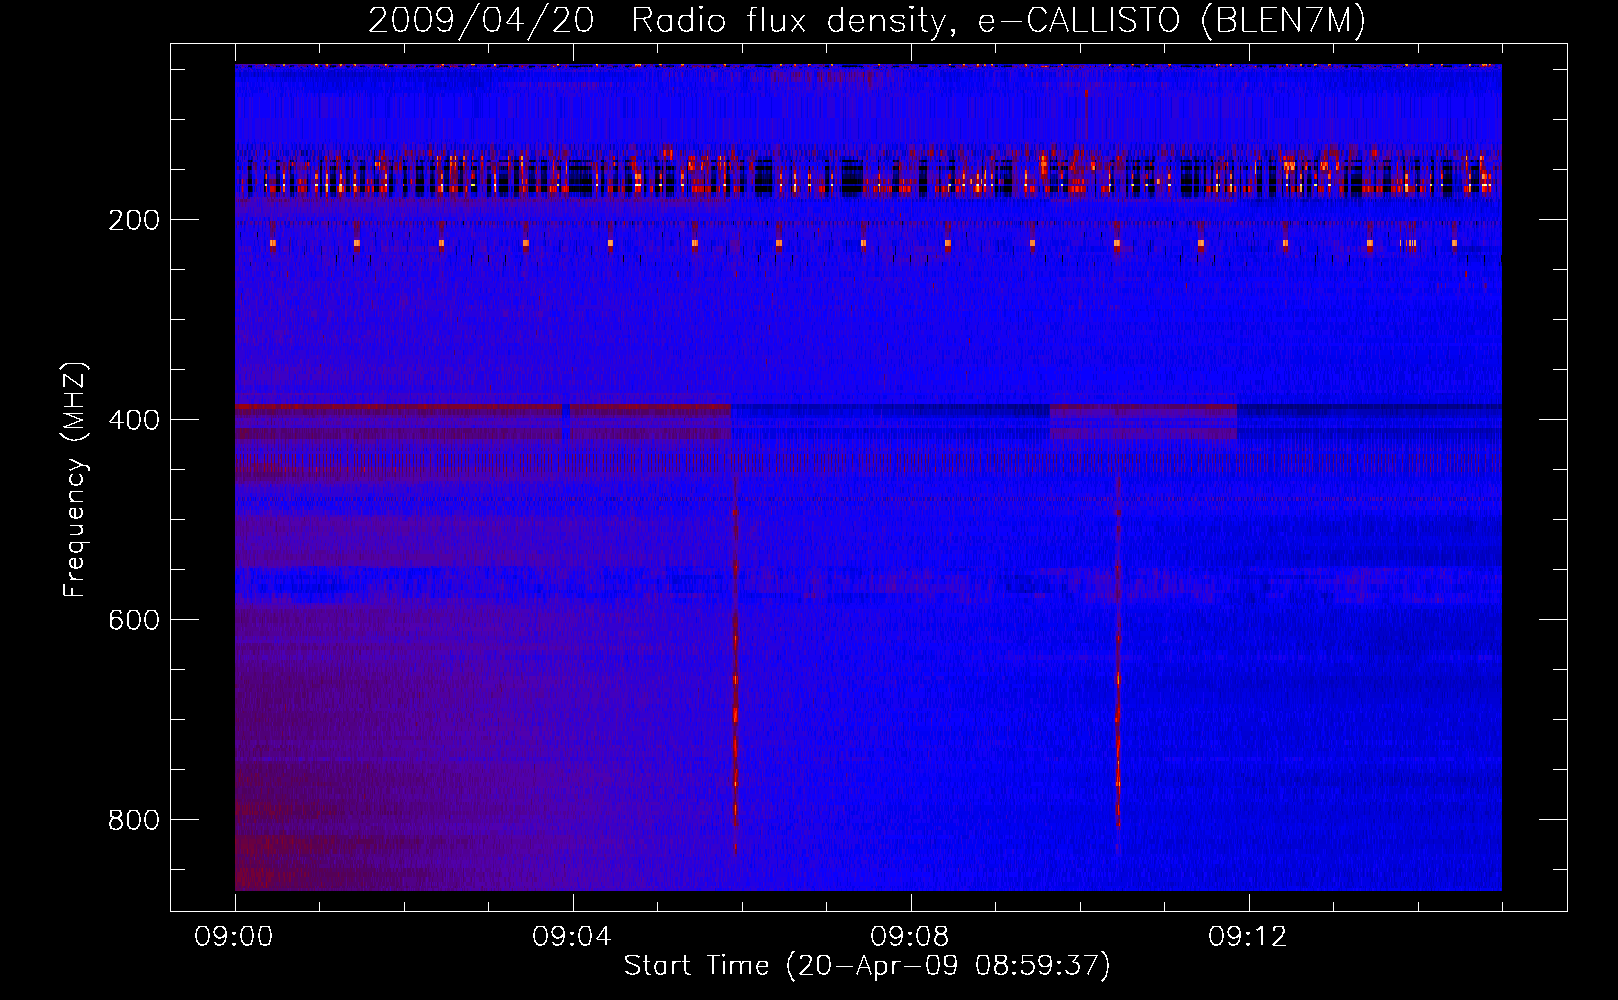The height and width of the screenshot is (1000, 1618).
Task: Click the plot title 2009/04/20 Radio flux density
Action: (x=867, y=21)
